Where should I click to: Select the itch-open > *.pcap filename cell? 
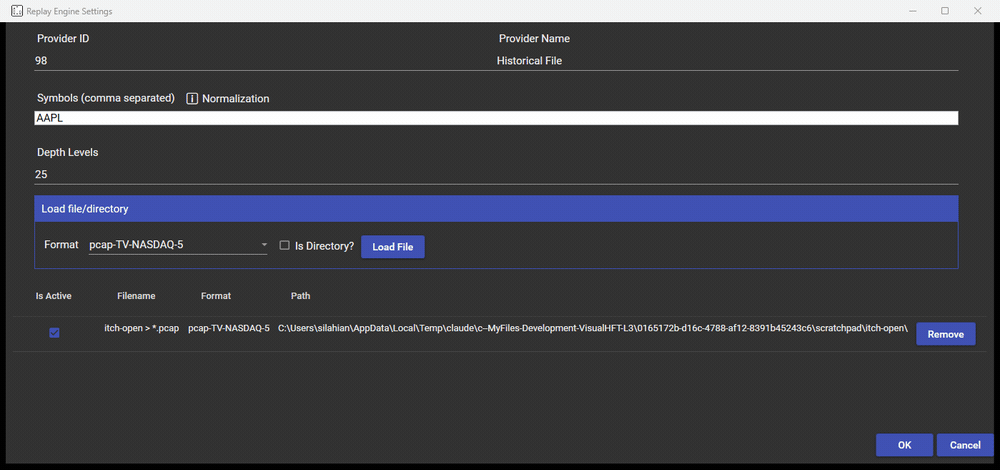142,328
